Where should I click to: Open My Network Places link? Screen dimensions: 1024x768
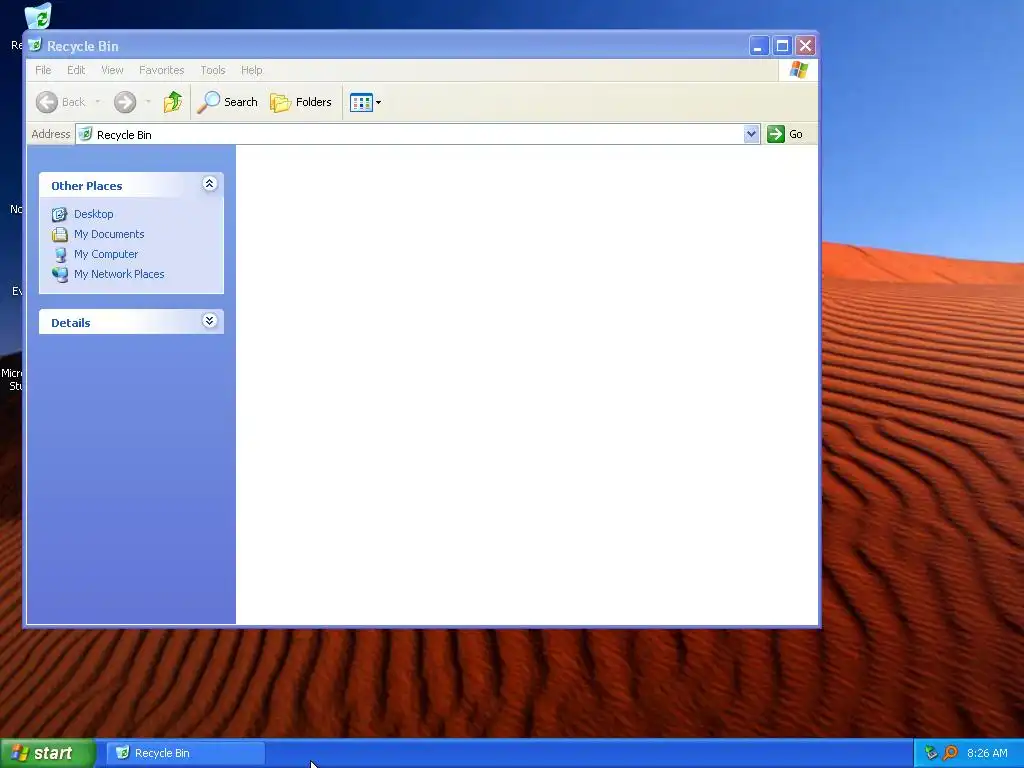[119, 274]
